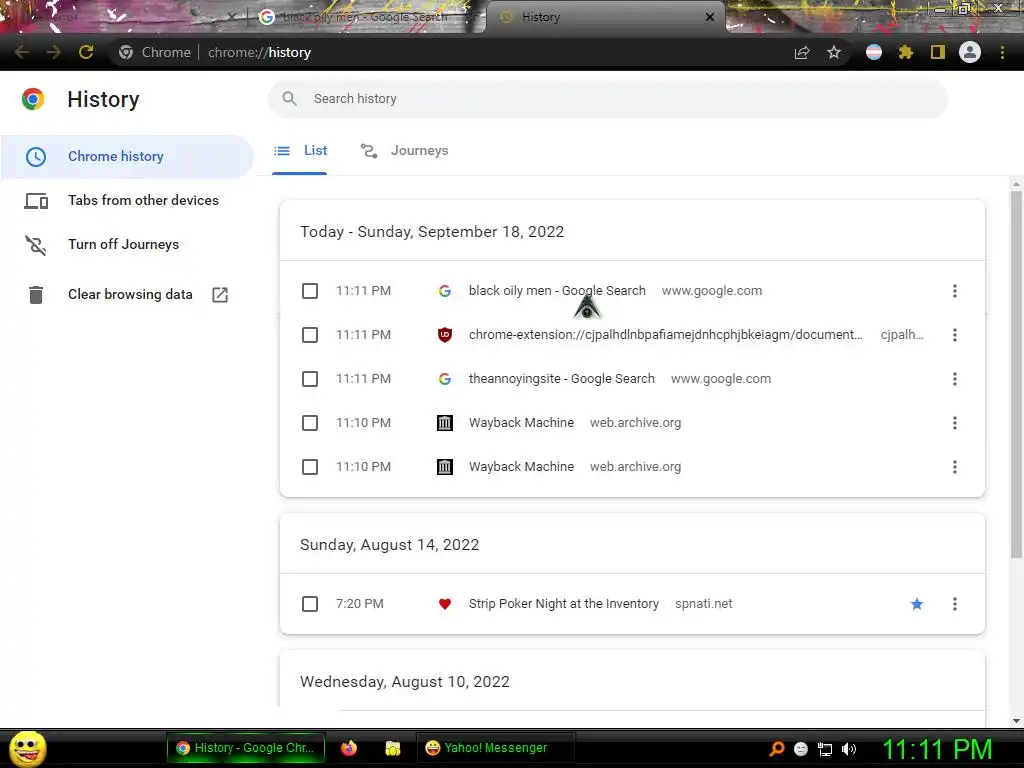The height and width of the screenshot is (768, 1024).
Task: Open actions menu for first Wayback Machine entry
Action: (955, 423)
